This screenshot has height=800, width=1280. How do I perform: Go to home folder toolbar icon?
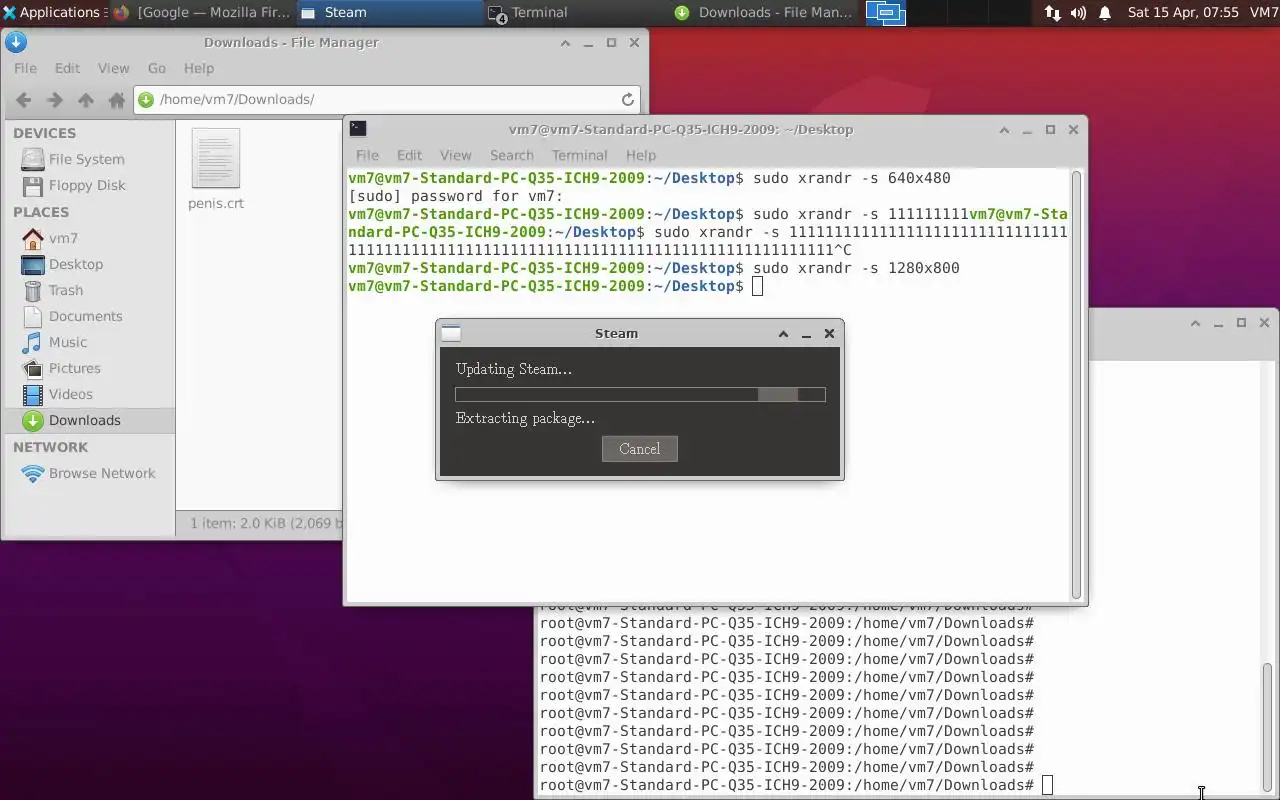point(117,100)
